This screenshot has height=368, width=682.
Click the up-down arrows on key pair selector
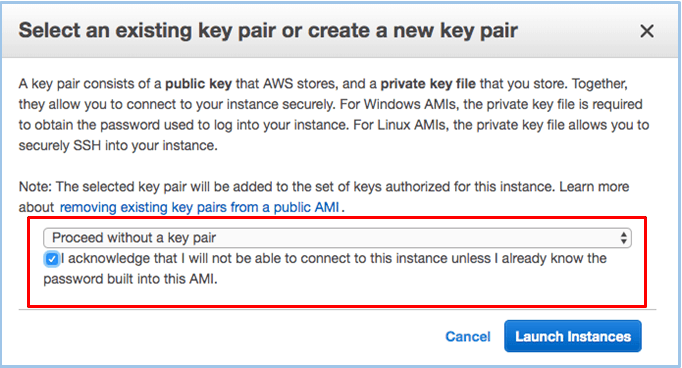pos(624,238)
